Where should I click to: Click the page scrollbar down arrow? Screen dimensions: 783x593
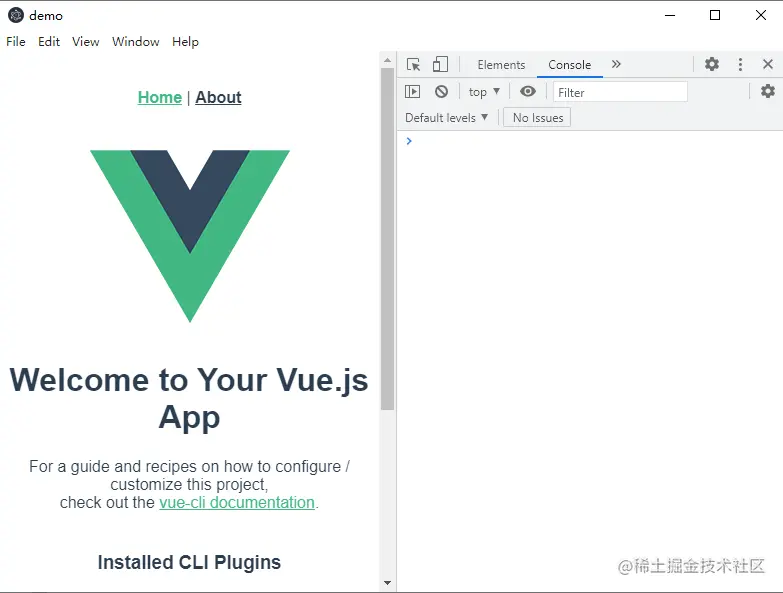coord(387,583)
